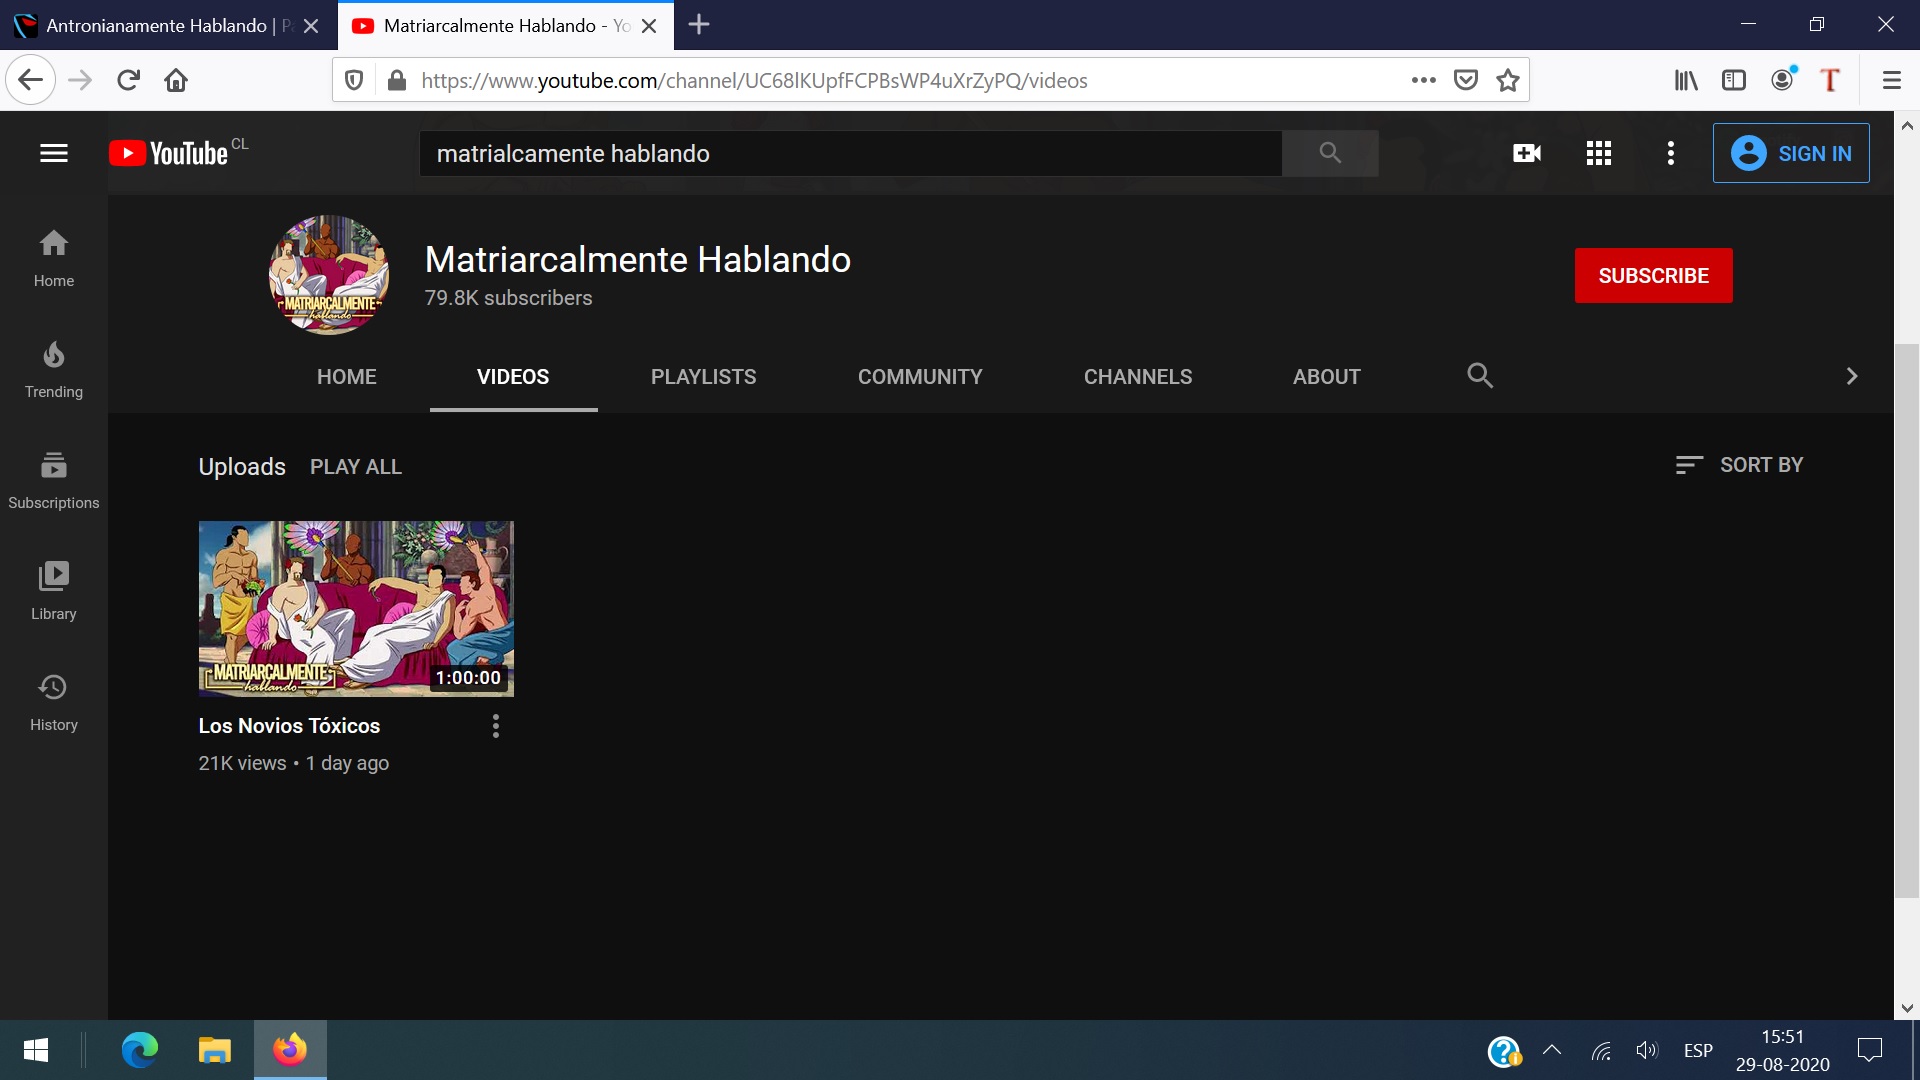The width and height of the screenshot is (1920, 1080).
Task: Open the create video camera icon
Action: coord(1526,153)
